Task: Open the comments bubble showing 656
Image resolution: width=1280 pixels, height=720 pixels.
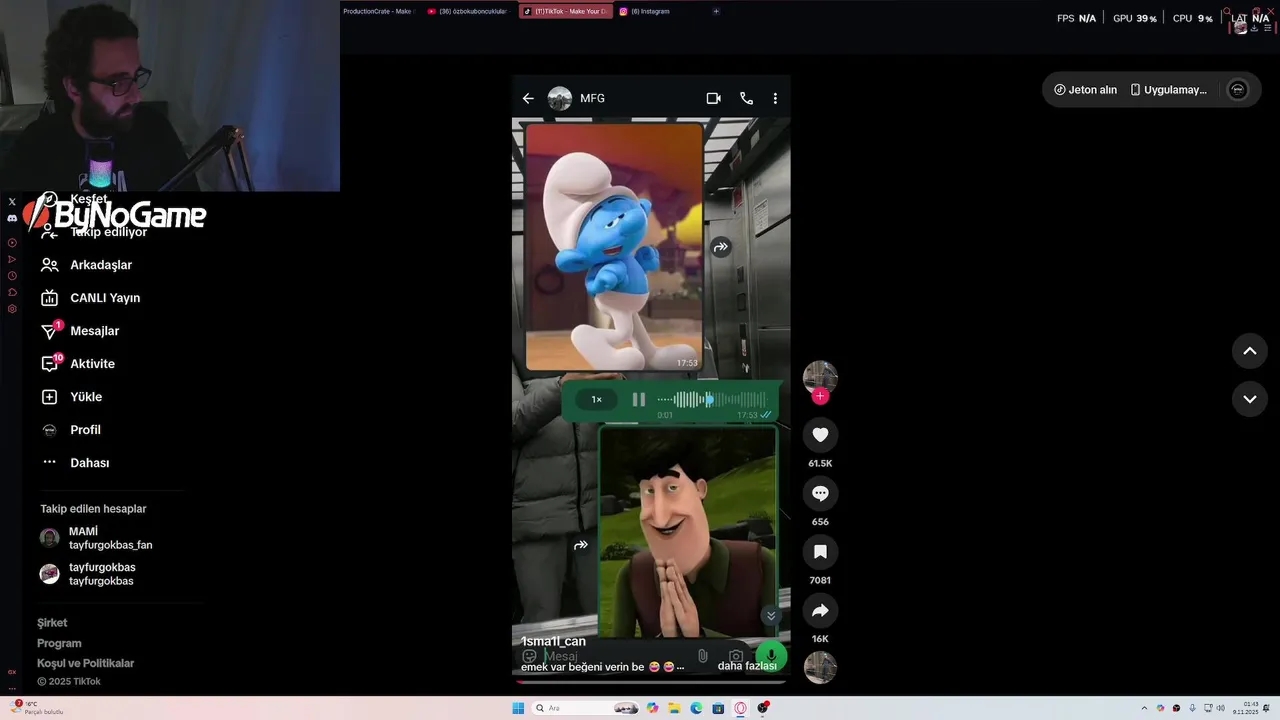Action: (820, 493)
